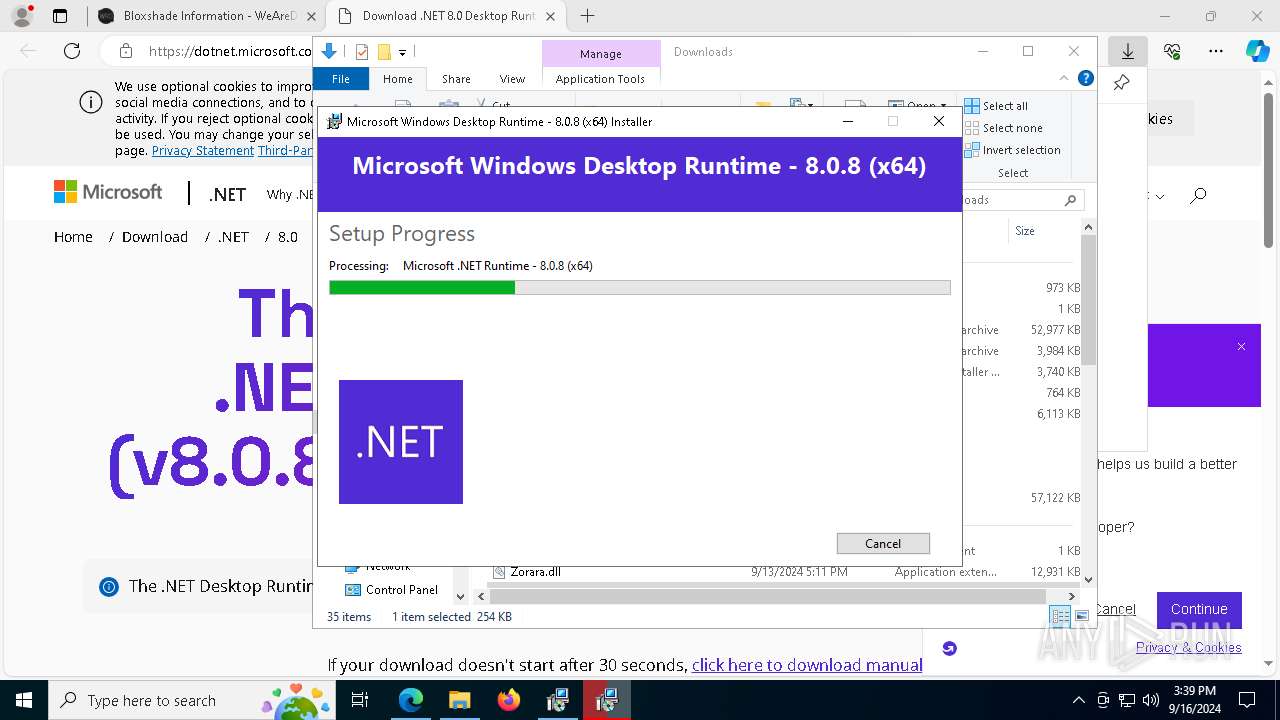Image resolution: width=1280 pixels, height=720 pixels.
Task: Switch Explorer to Large icons view
Action: [x=1081, y=616]
